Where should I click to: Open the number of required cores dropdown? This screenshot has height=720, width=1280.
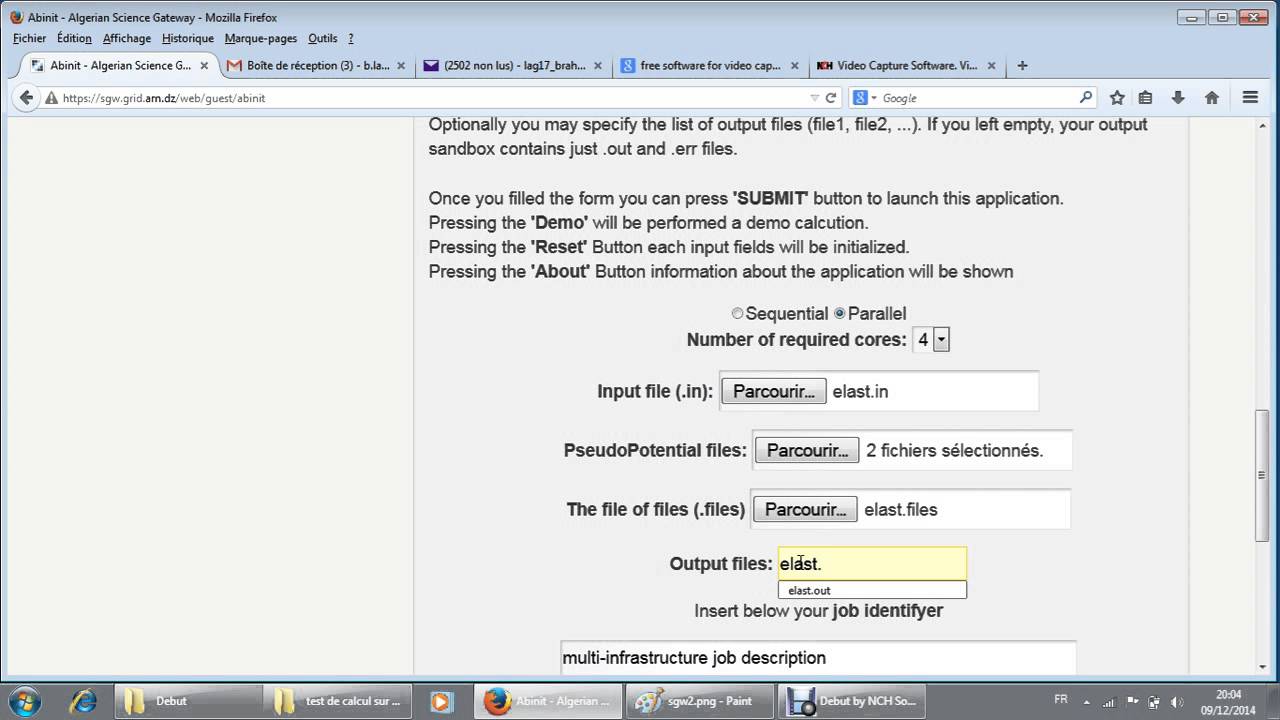point(931,340)
